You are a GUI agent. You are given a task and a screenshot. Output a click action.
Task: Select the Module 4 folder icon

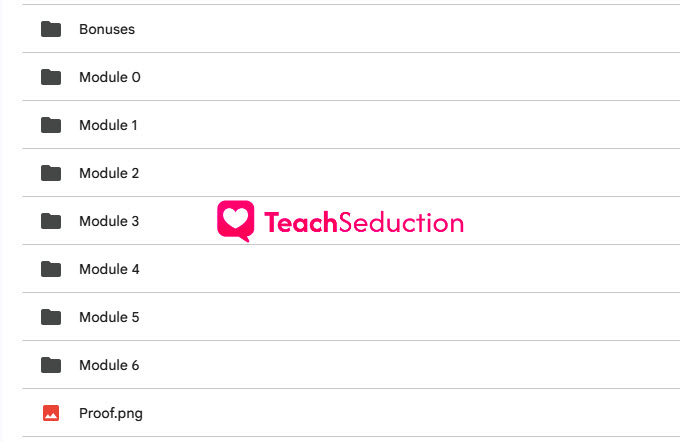tap(51, 269)
